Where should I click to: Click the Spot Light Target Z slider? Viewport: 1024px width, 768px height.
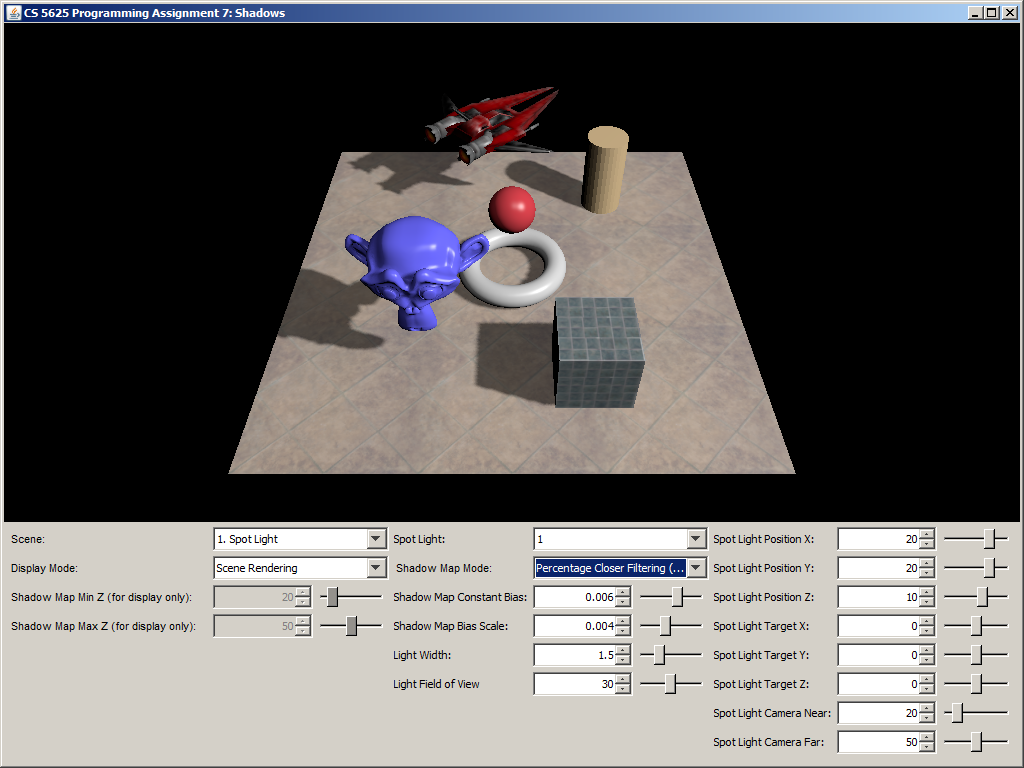(976, 684)
